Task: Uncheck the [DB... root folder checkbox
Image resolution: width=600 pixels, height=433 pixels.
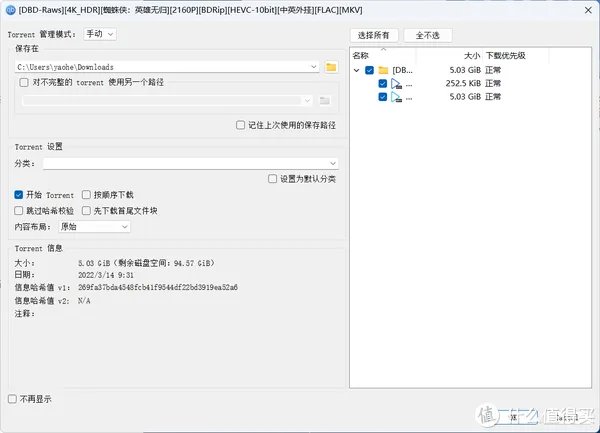Action: point(369,70)
